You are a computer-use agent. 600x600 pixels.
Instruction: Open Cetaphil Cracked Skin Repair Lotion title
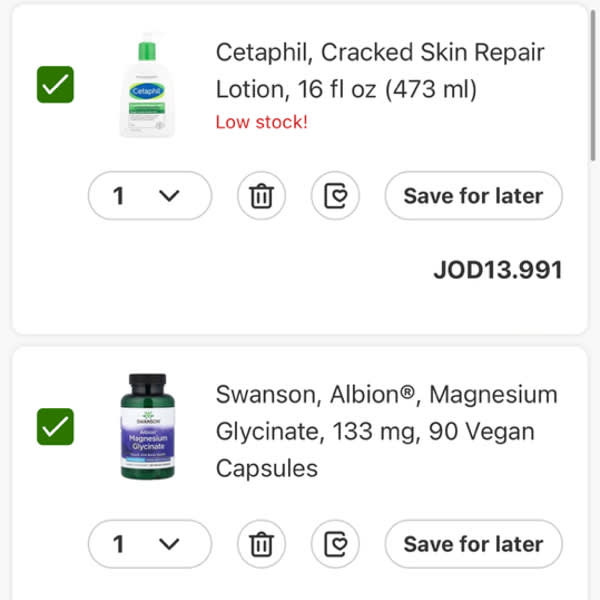(x=380, y=71)
